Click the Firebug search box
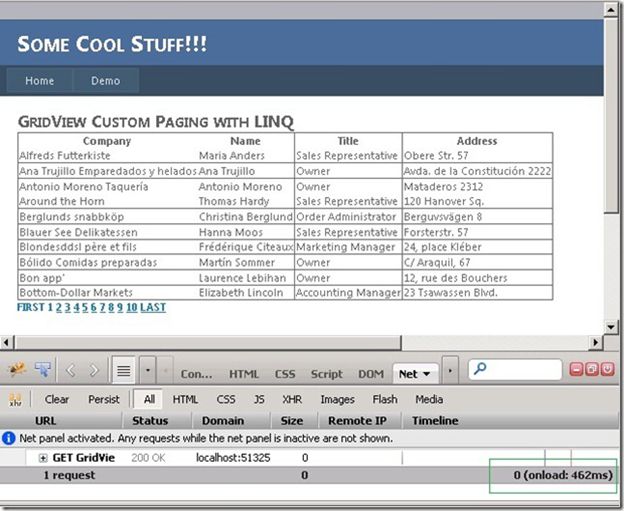Image resolution: width=624 pixels, height=511 pixels. point(515,370)
